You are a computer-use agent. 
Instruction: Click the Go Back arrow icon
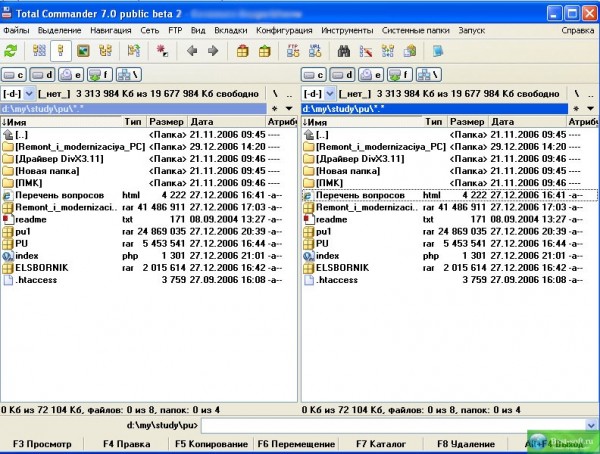(x=192, y=50)
